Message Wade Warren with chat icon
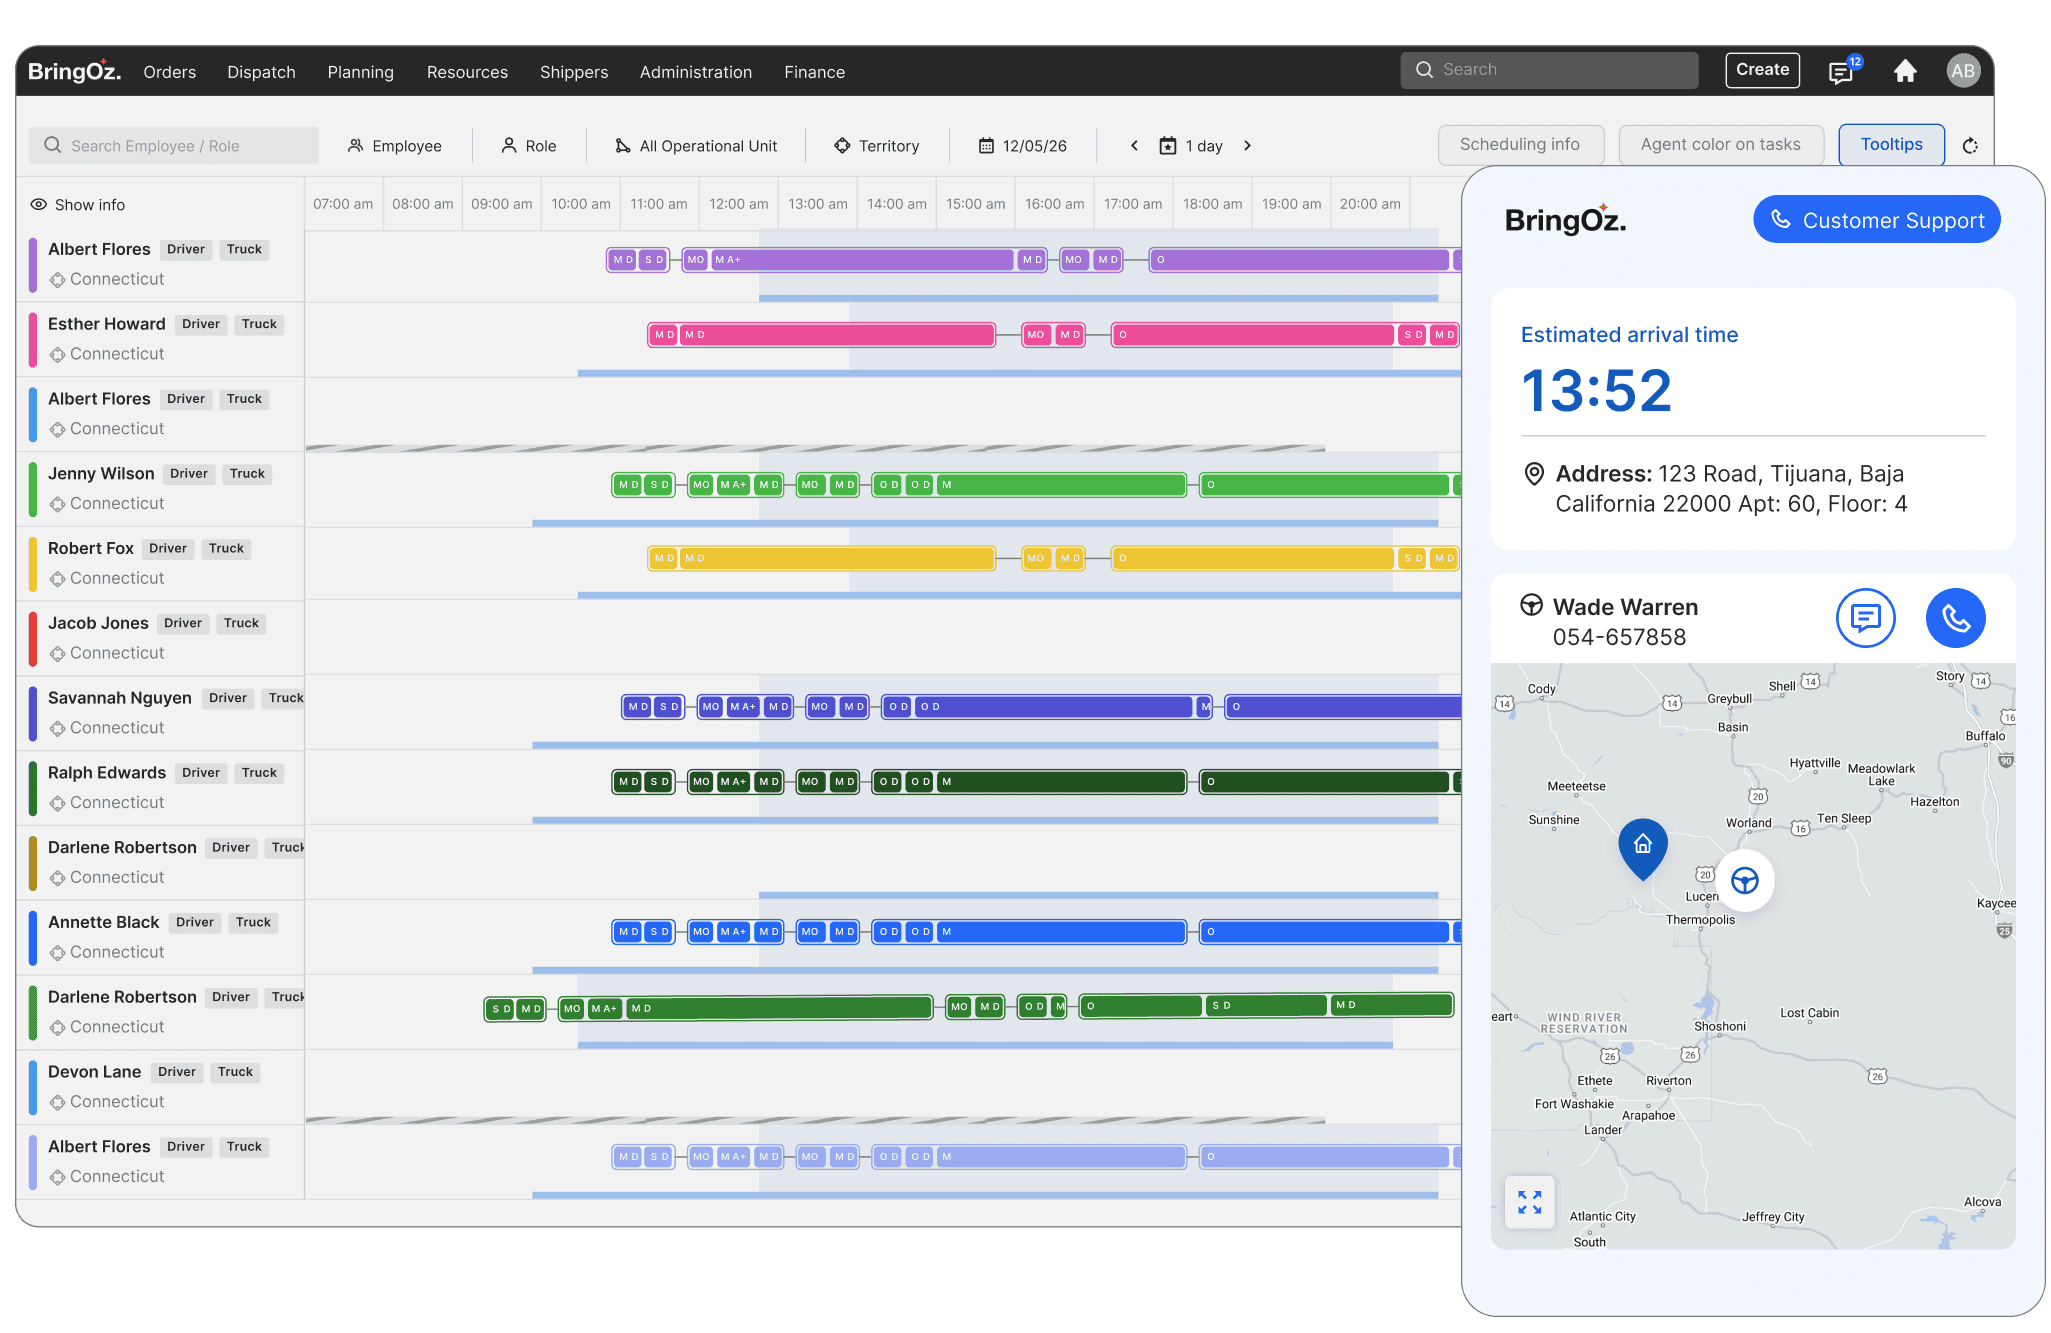This screenshot has width=2051, height=1333. [1865, 618]
